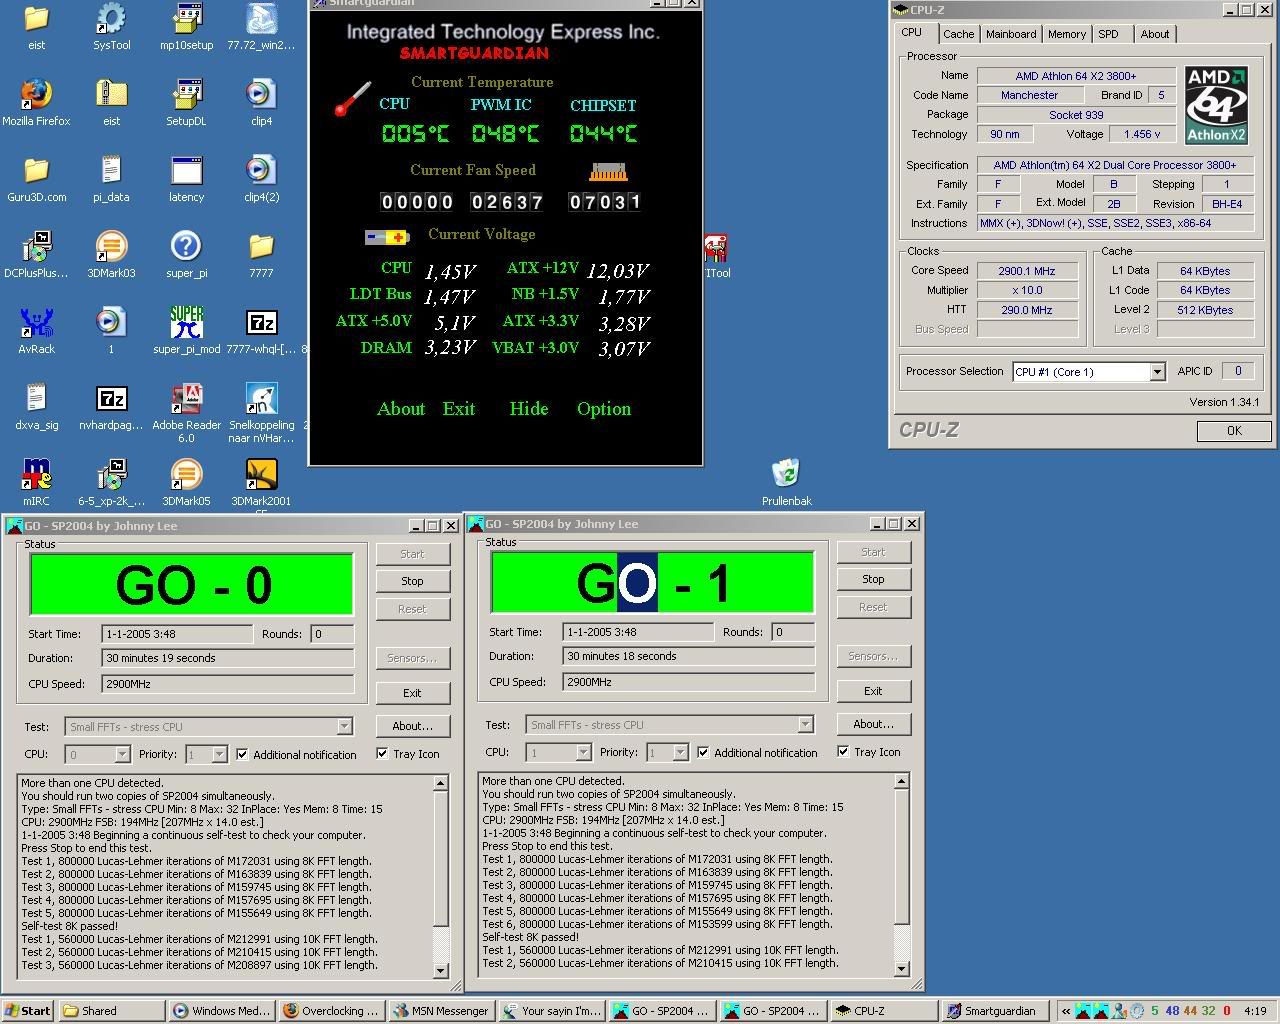This screenshot has height=1024, width=1280.
Task: Click the Duration field in GO - 0 window
Action: coord(228,658)
